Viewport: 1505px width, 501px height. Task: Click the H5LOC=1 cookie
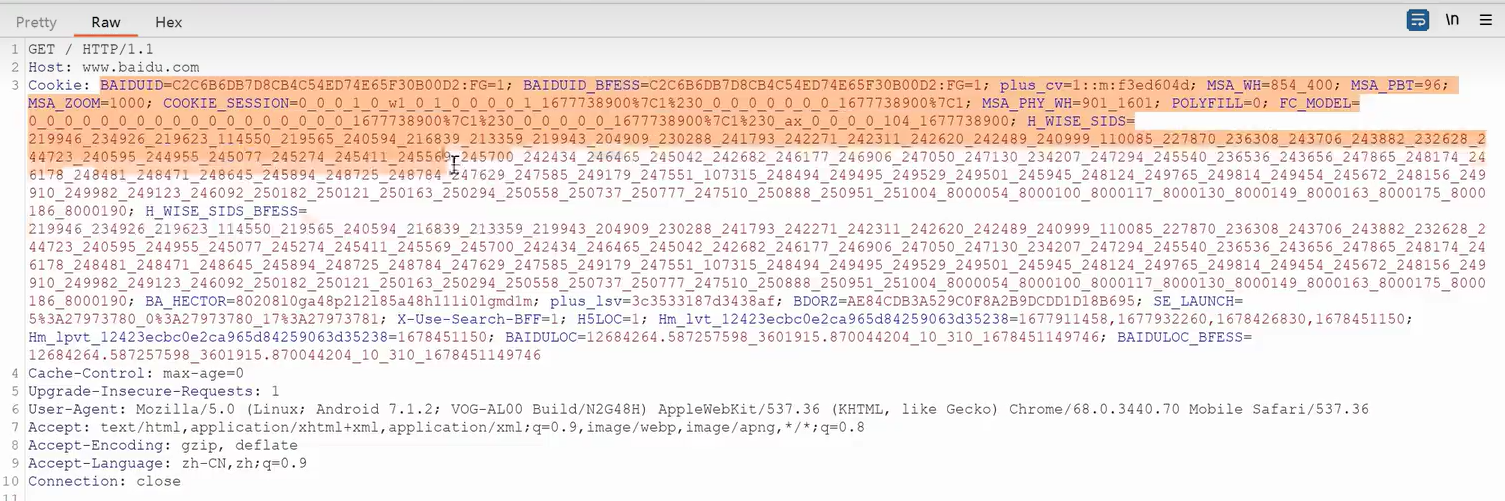pyautogui.click(x=610, y=319)
